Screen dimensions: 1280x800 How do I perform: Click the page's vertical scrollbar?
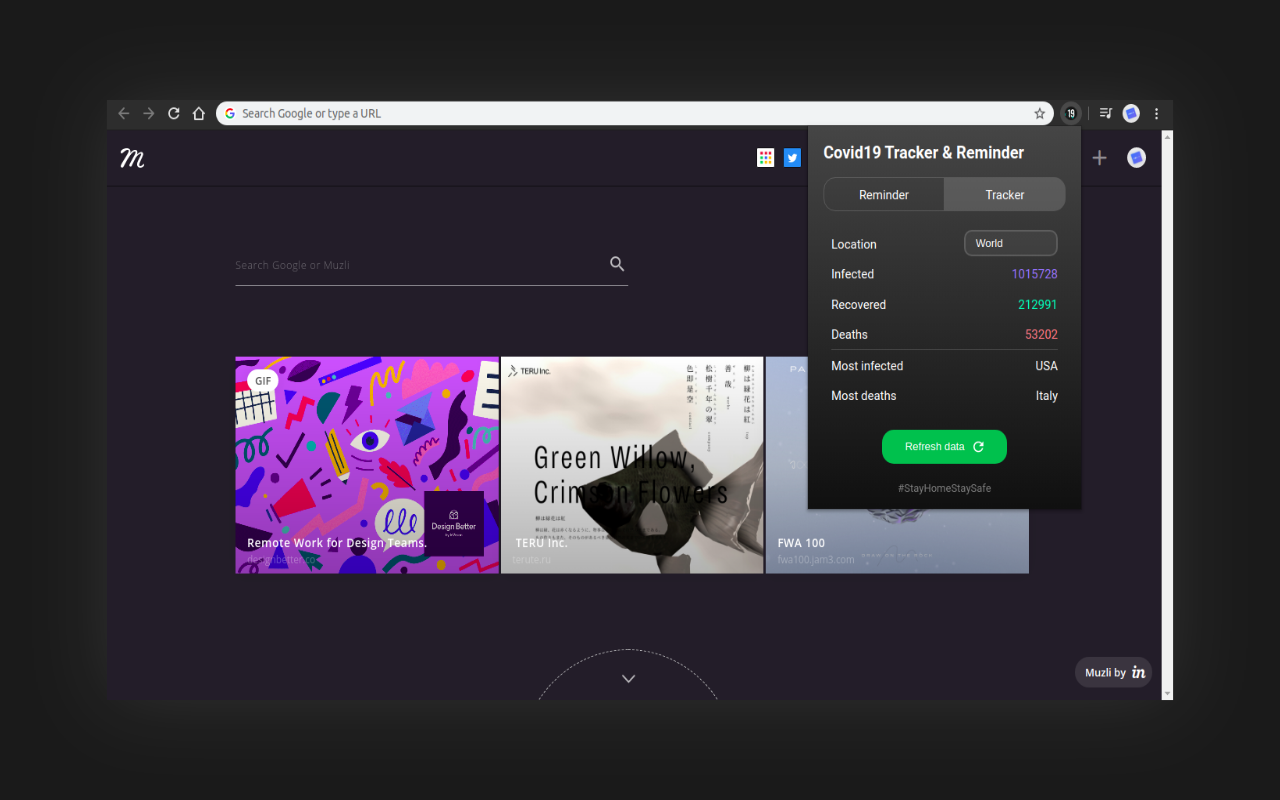tap(1167, 414)
